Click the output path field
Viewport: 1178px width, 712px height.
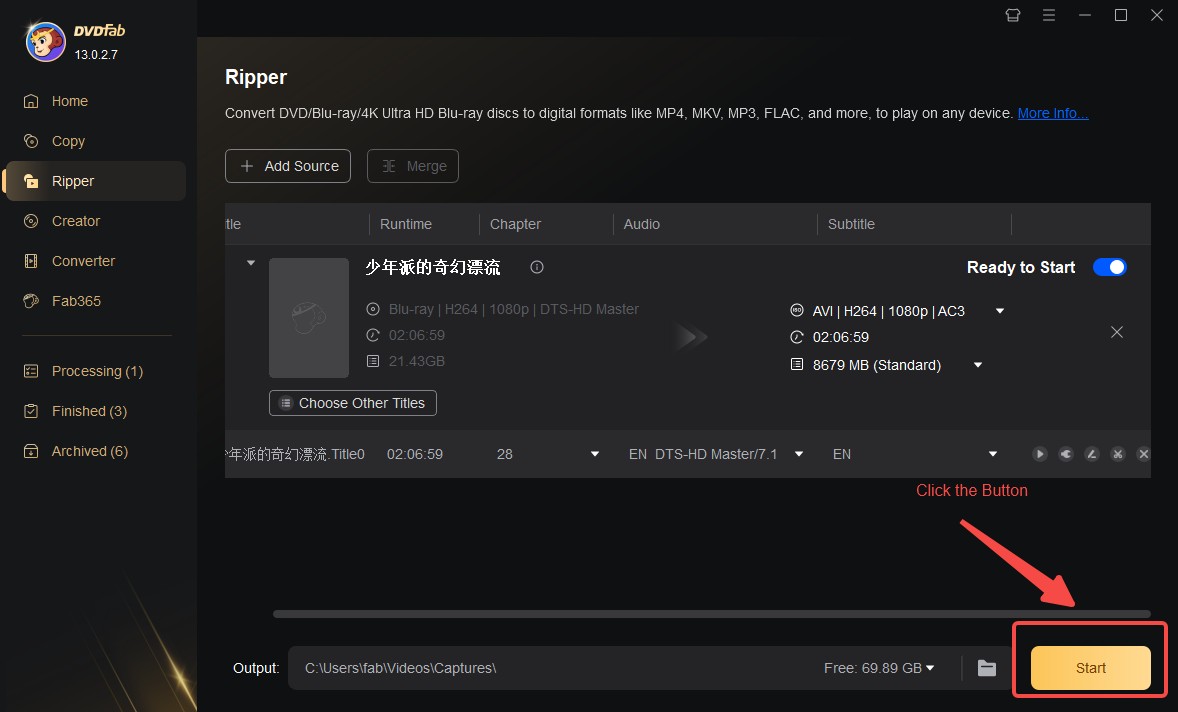(x=556, y=668)
